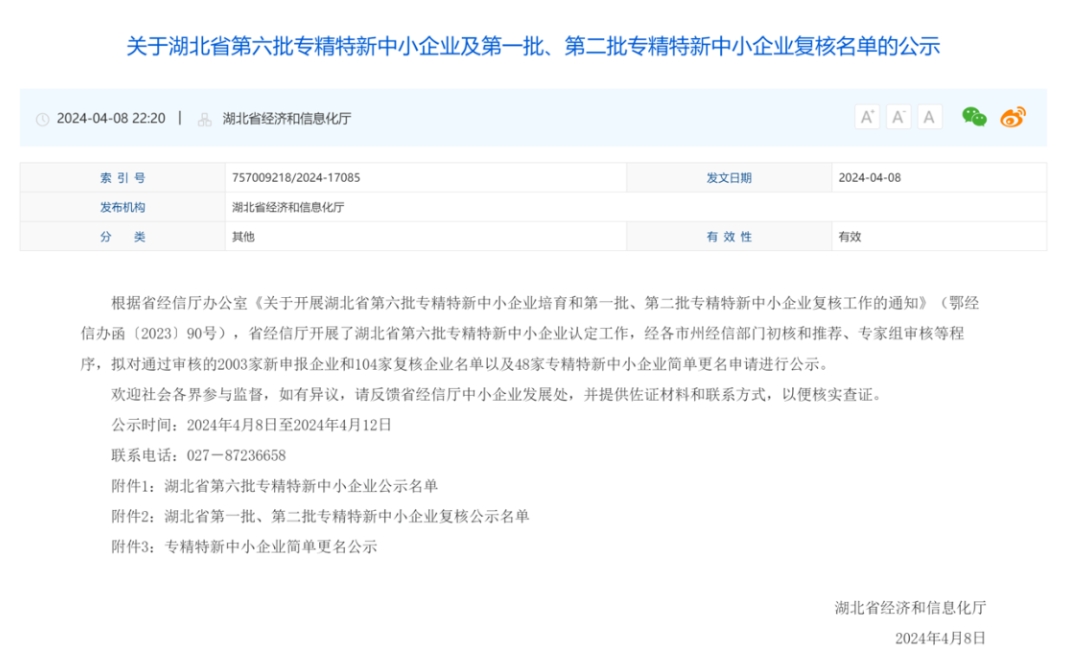This screenshot has width=1090, height=660.
Task: Click the 发布机构 label cell
Action: pos(122,207)
